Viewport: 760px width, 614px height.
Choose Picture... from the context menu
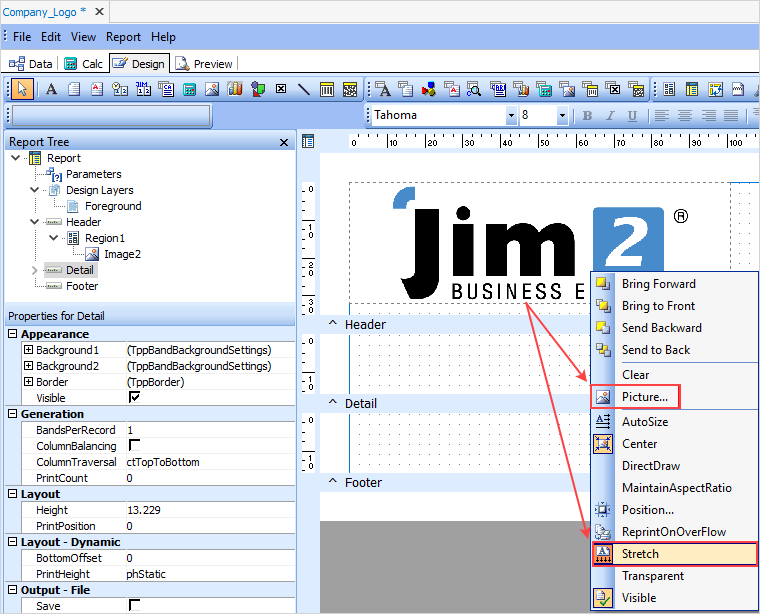(x=645, y=398)
